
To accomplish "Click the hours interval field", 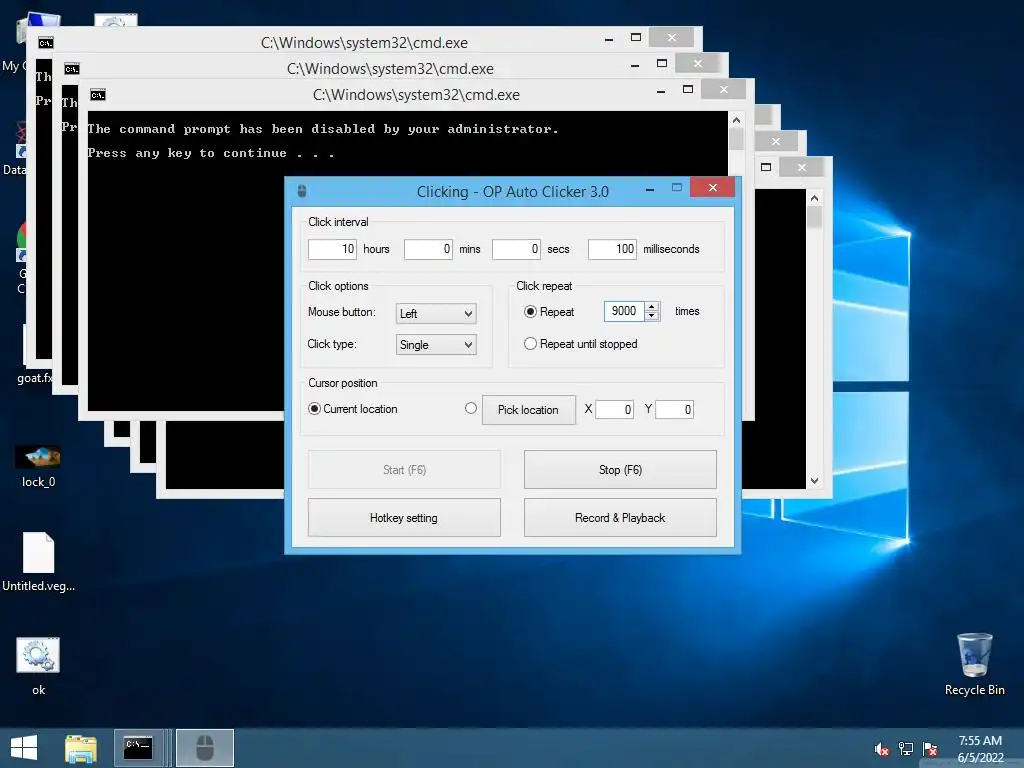I will point(332,249).
